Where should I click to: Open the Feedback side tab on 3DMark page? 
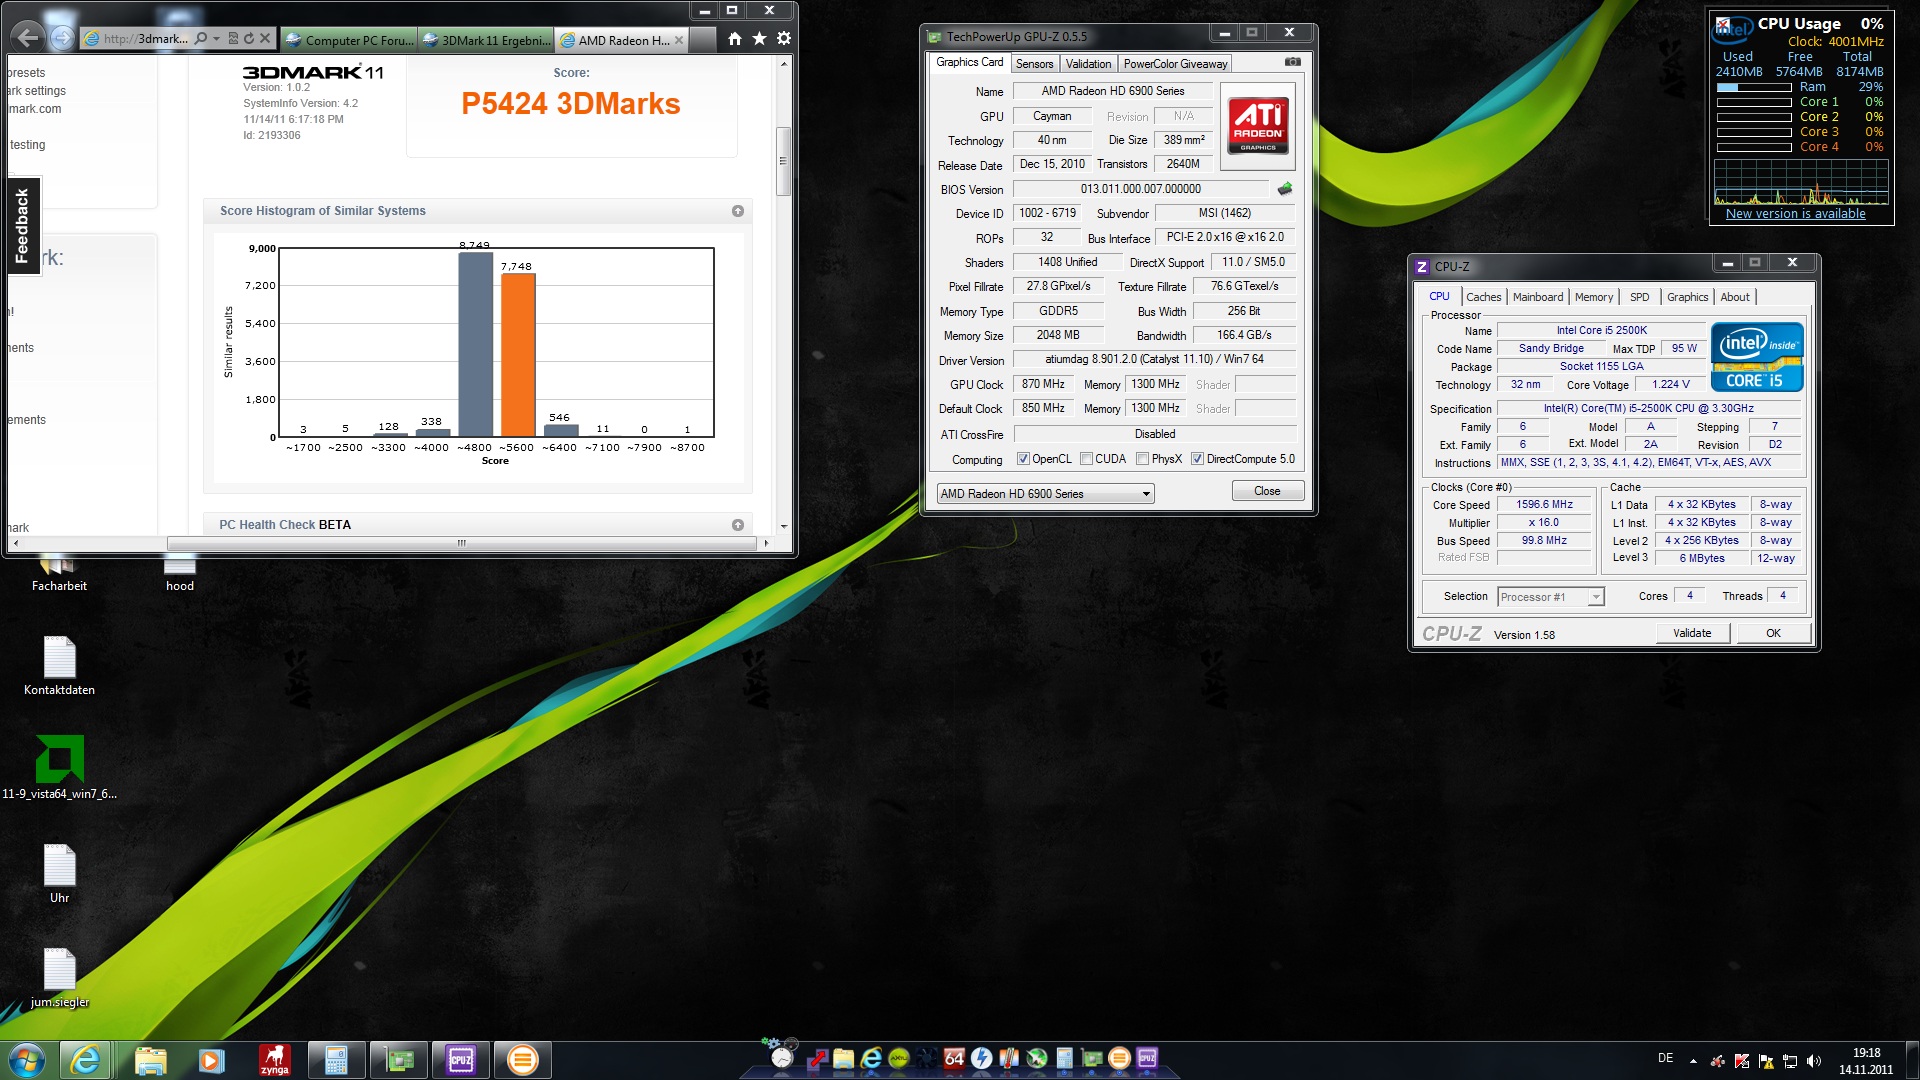23,226
